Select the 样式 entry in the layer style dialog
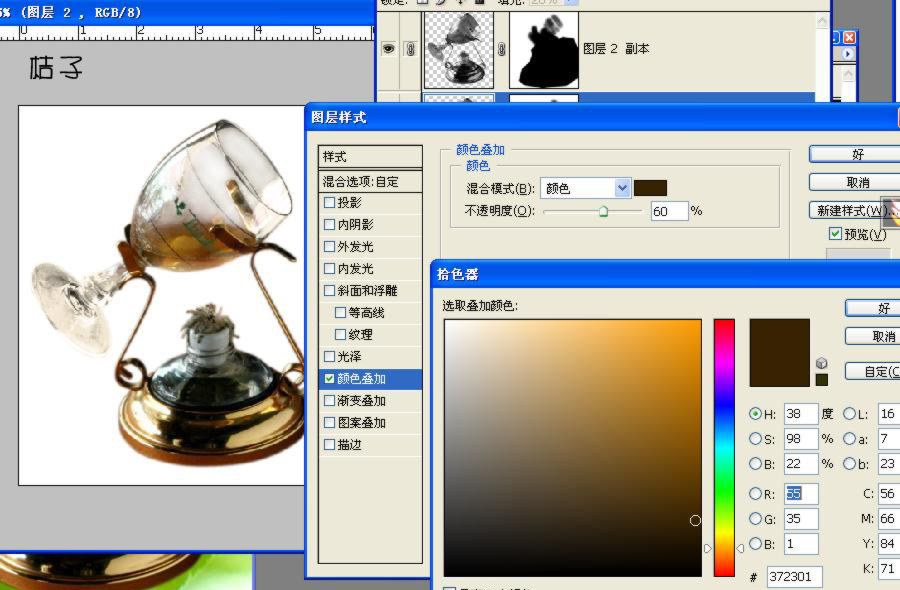The image size is (900, 590). (x=370, y=157)
